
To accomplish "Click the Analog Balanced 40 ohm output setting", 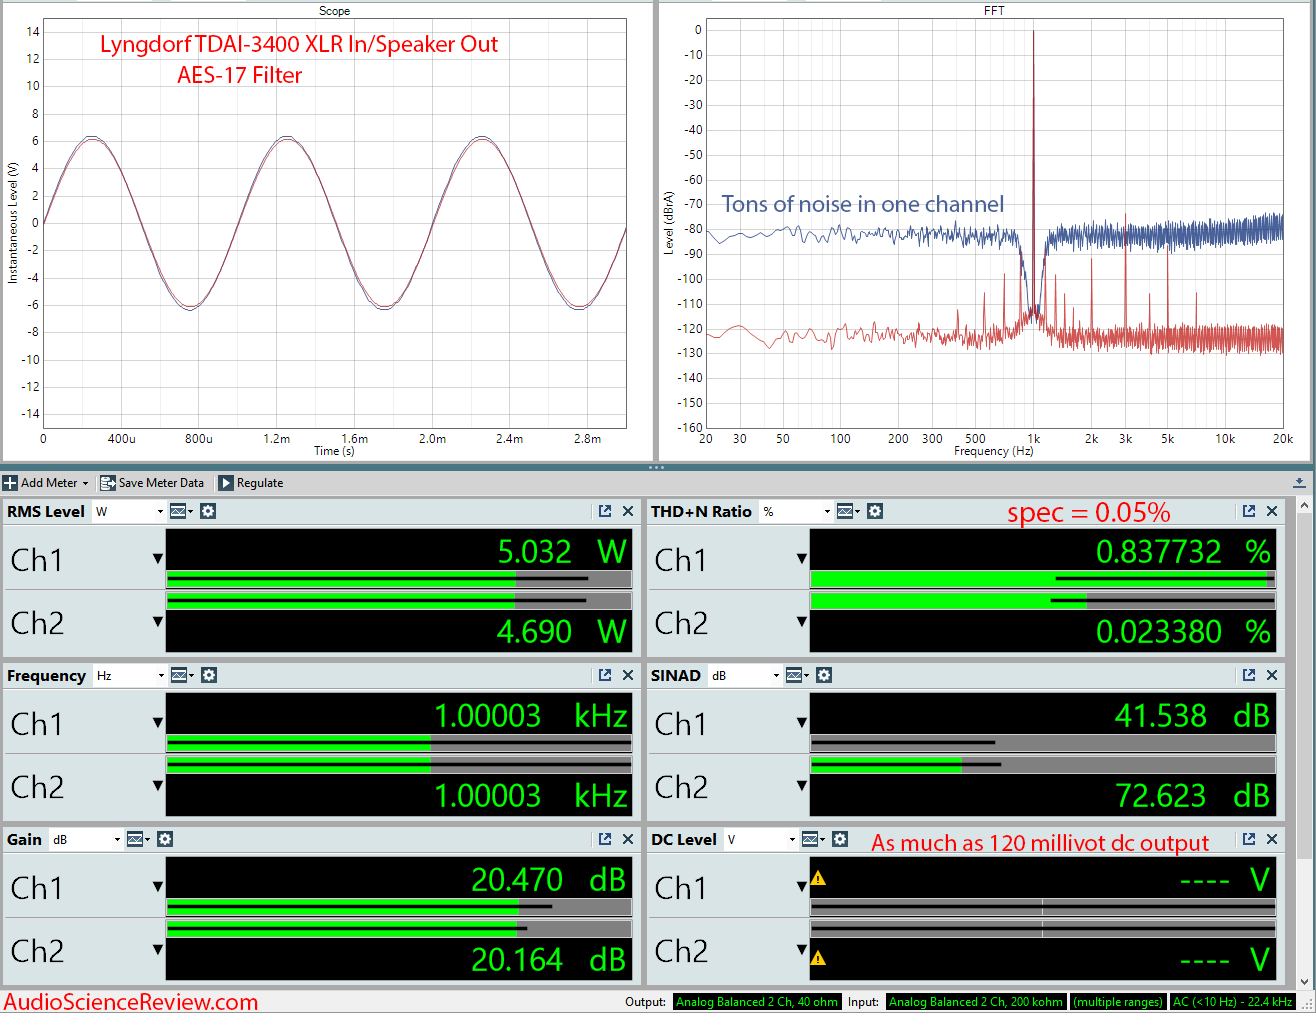I will click(x=757, y=1002).
